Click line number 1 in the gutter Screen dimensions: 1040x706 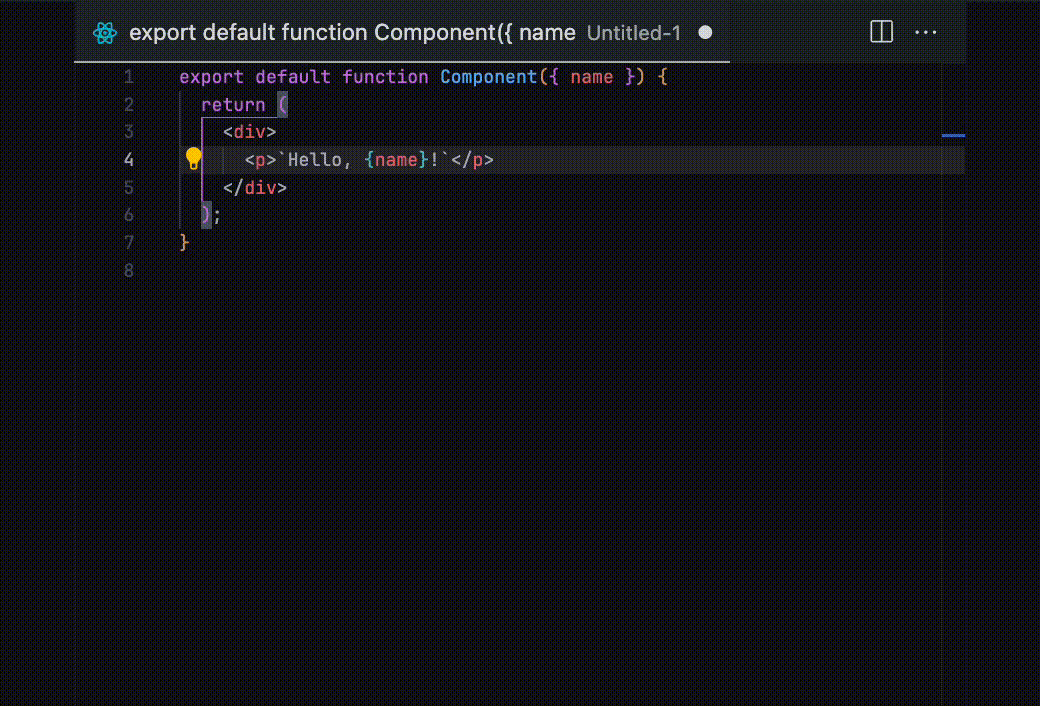pyautogui.click(x=128, y=77)
